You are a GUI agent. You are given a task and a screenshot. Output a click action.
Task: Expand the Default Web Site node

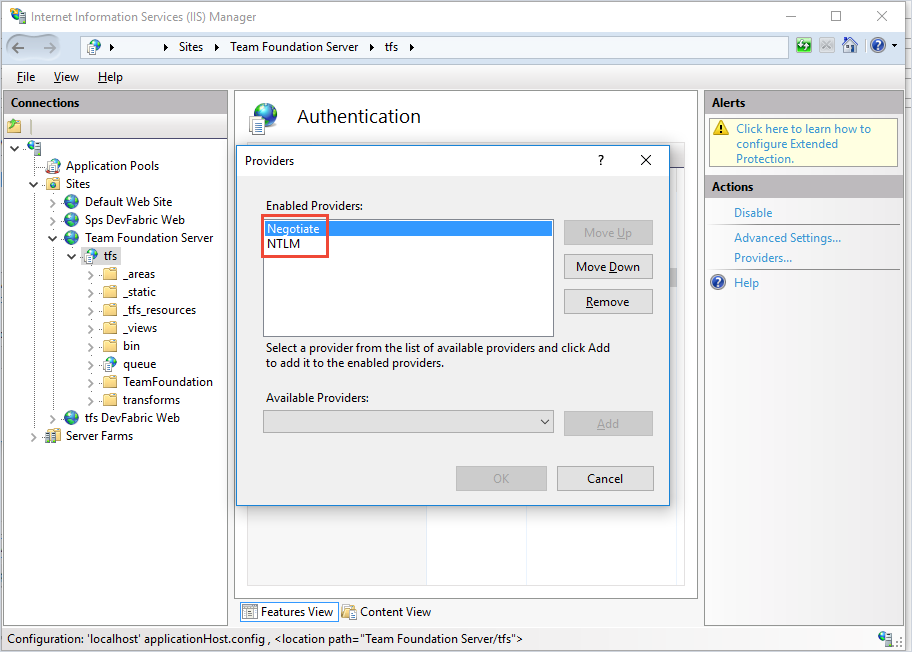52,201
